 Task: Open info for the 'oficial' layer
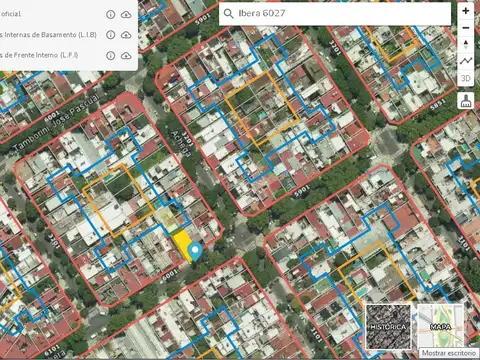click(x=110, y=14)
